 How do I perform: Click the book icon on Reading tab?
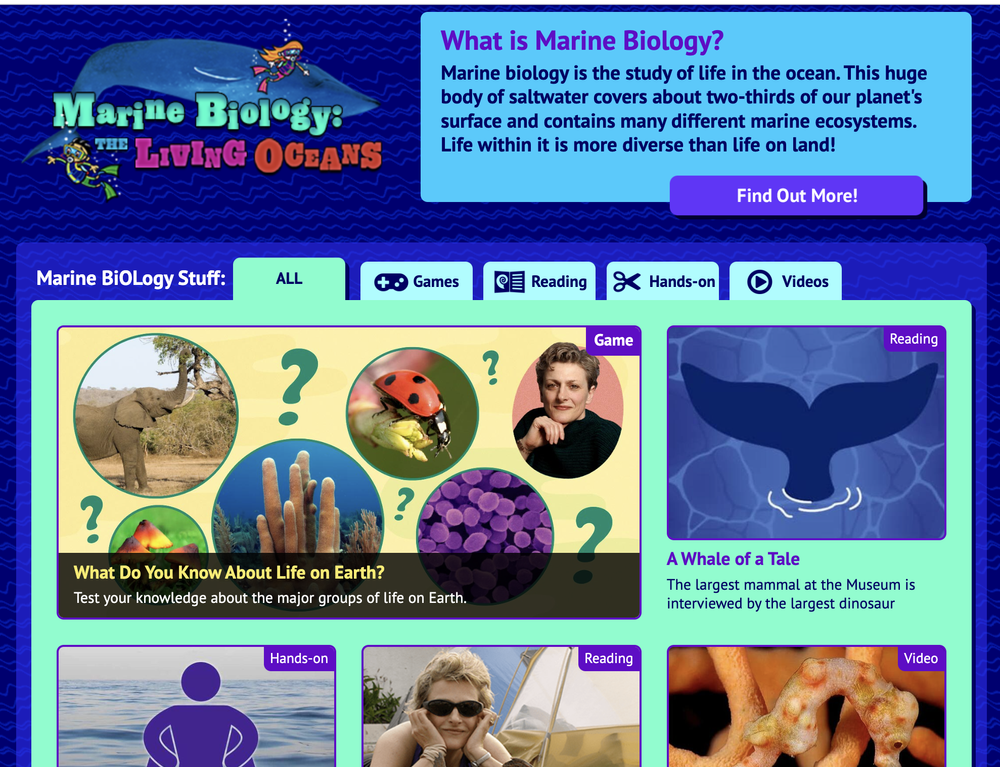click(x=509, y=282)
